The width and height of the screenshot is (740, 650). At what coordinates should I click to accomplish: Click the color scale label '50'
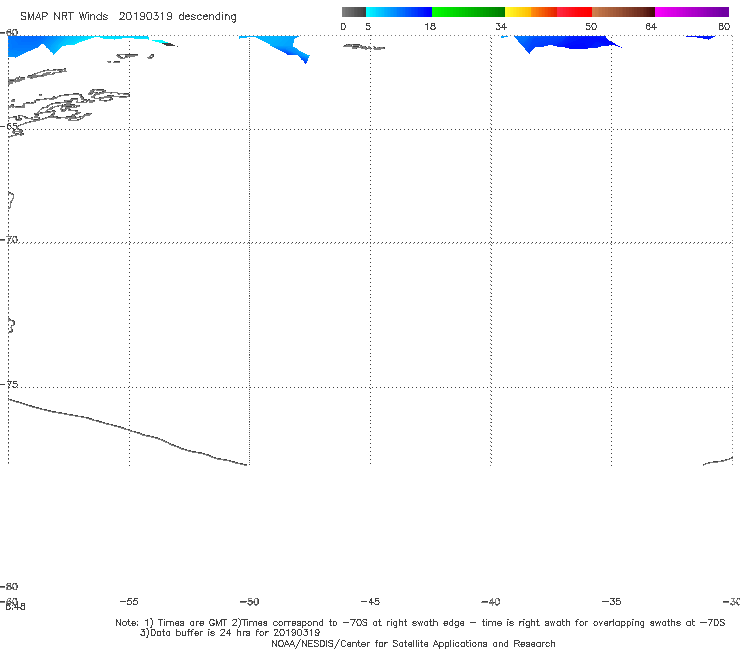pyautogui.click(x=591, y=26)
